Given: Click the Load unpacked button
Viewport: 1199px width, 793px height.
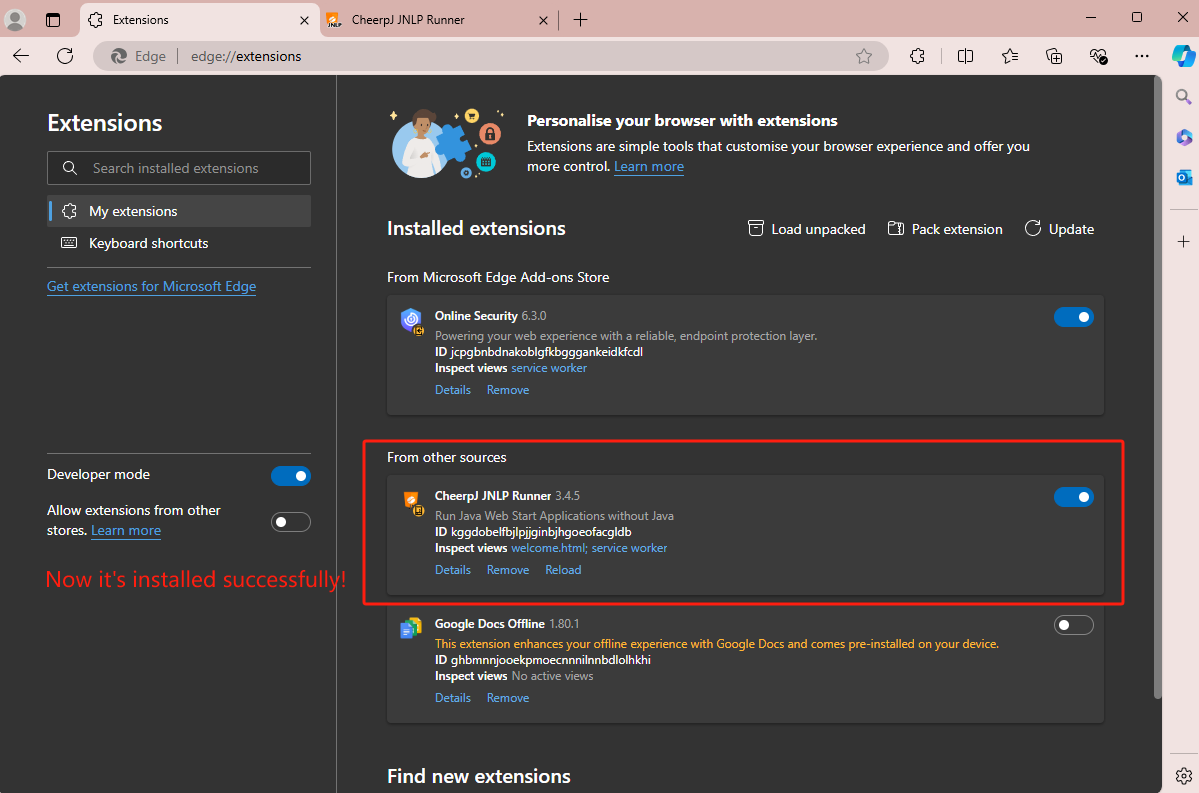Looking at the screenshot, I should click(807, 229).
